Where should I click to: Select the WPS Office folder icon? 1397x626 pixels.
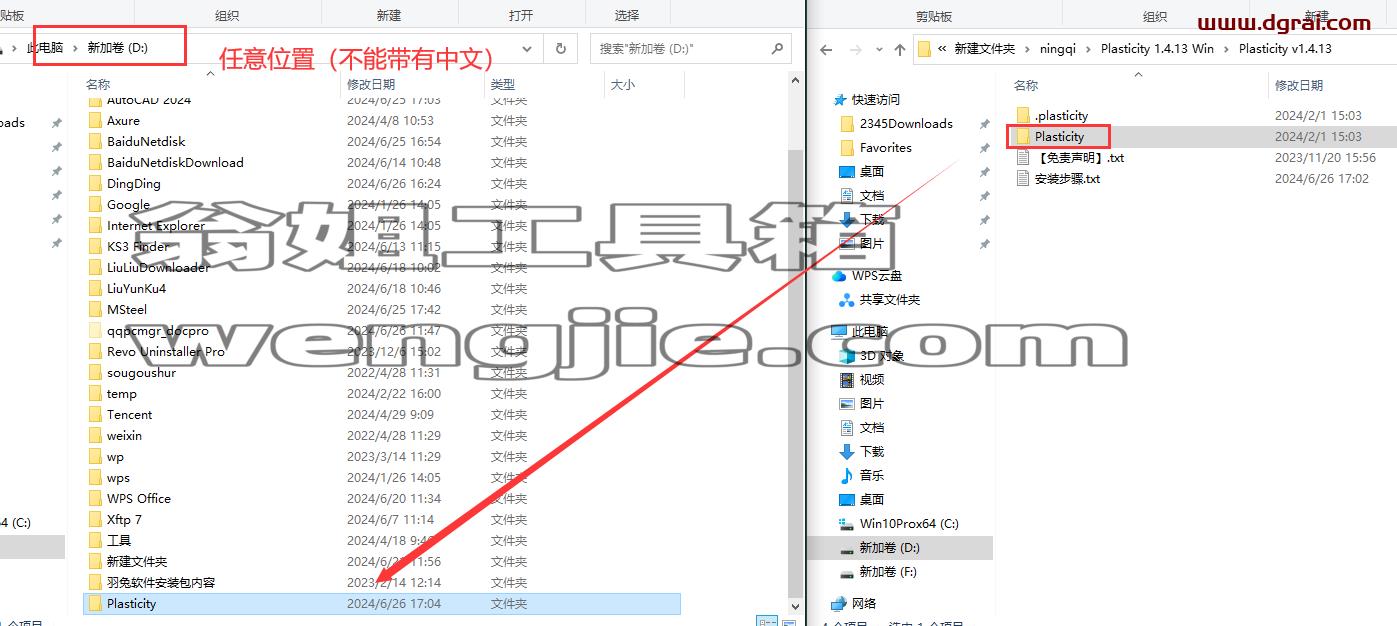pos(95,498)
